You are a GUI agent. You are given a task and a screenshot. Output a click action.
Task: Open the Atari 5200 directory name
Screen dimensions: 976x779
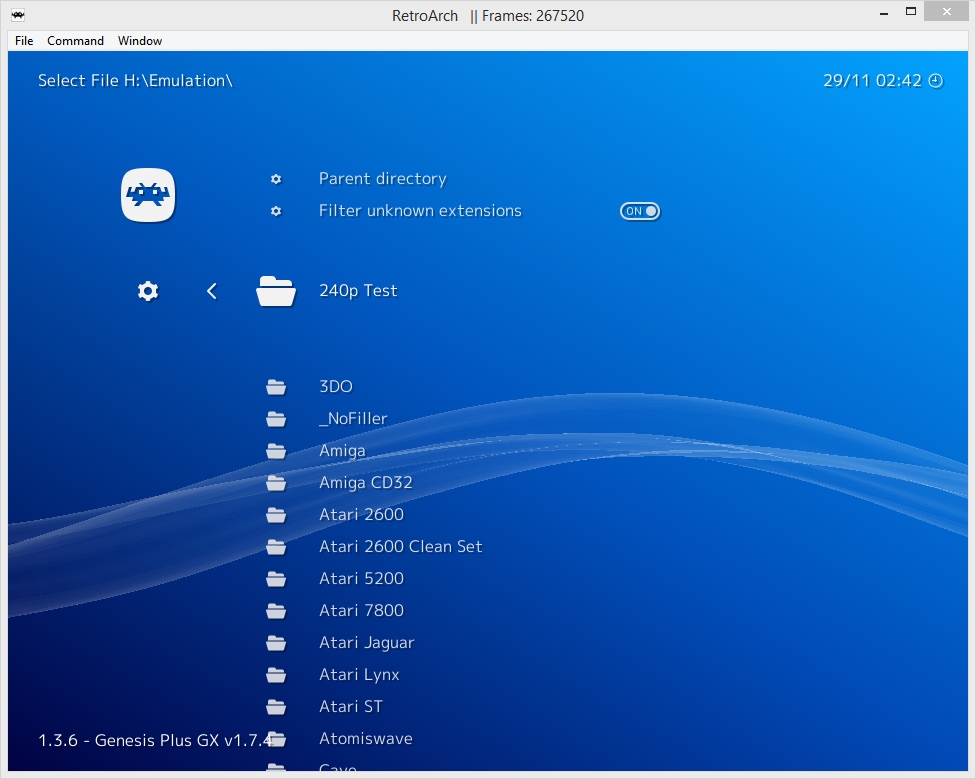362,579
